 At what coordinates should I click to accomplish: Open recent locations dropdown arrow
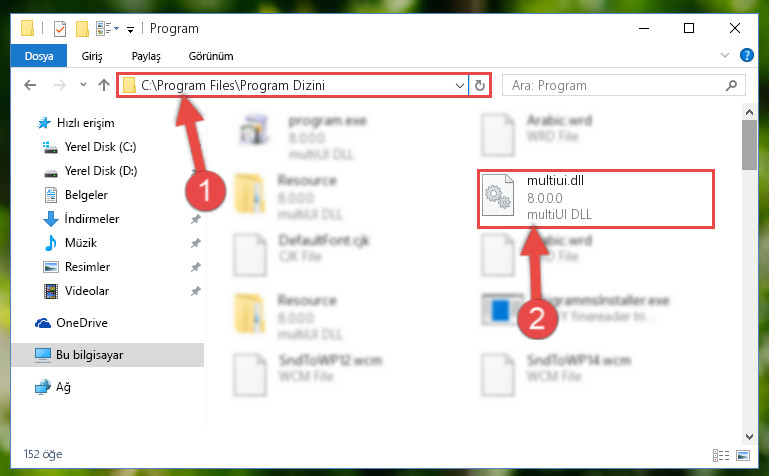tap(83, 85)
